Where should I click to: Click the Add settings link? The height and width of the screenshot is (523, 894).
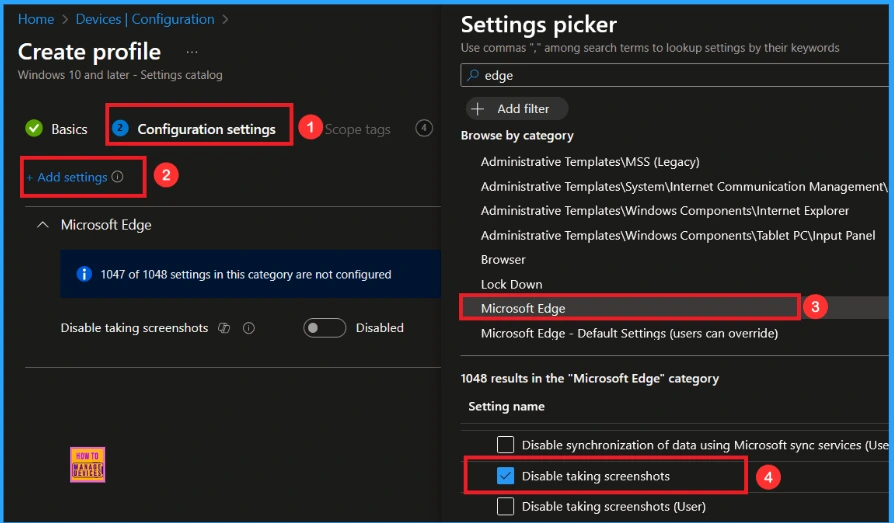67,177
